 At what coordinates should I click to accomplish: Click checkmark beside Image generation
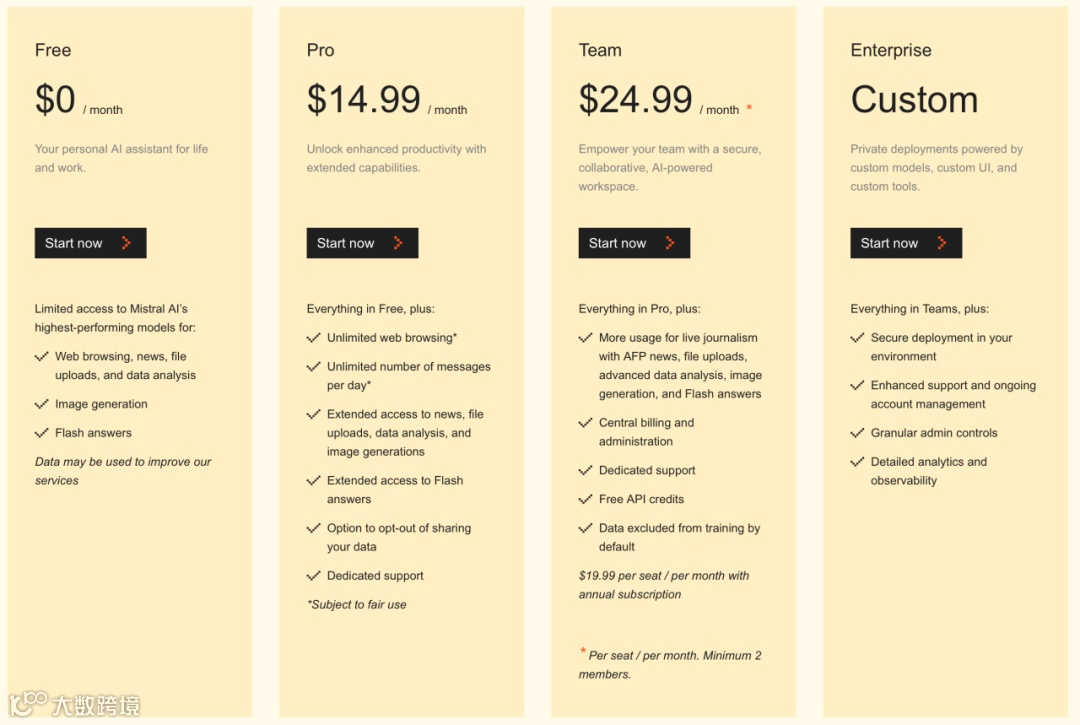pyautogui.click(x=42, y=404)
